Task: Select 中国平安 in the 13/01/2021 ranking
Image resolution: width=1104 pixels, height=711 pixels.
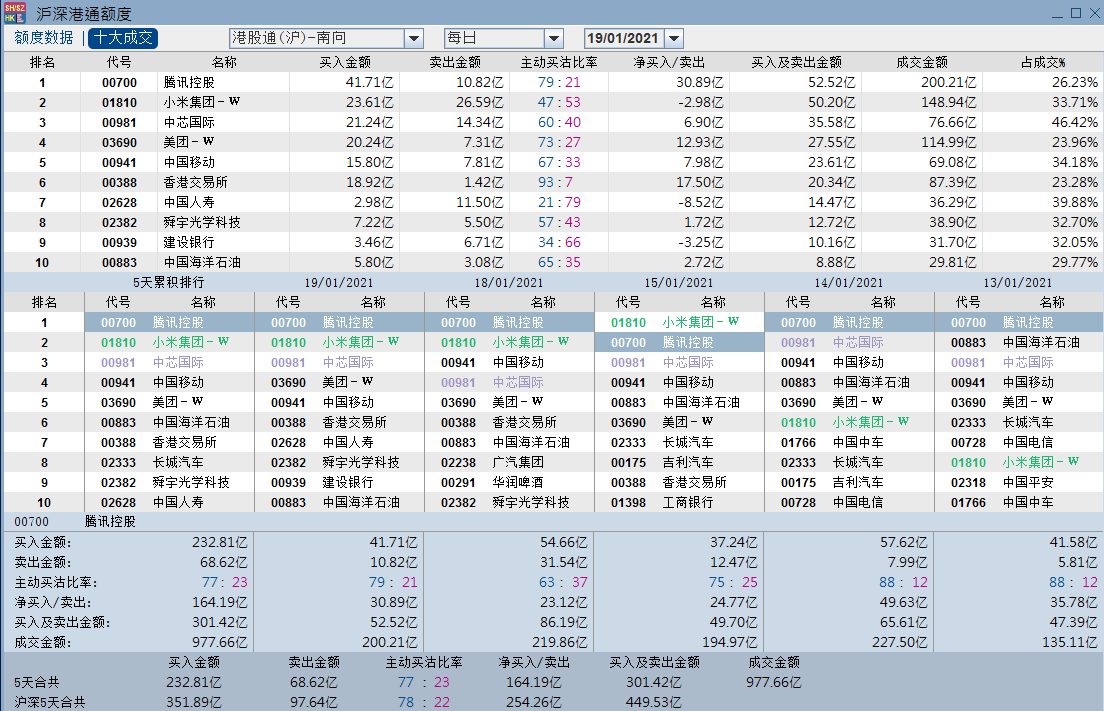Action: (x=1028, y=483)
